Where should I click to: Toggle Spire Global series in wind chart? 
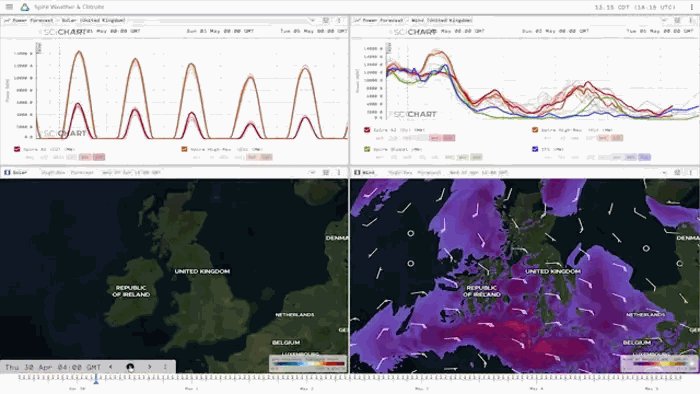pos(367,149)
